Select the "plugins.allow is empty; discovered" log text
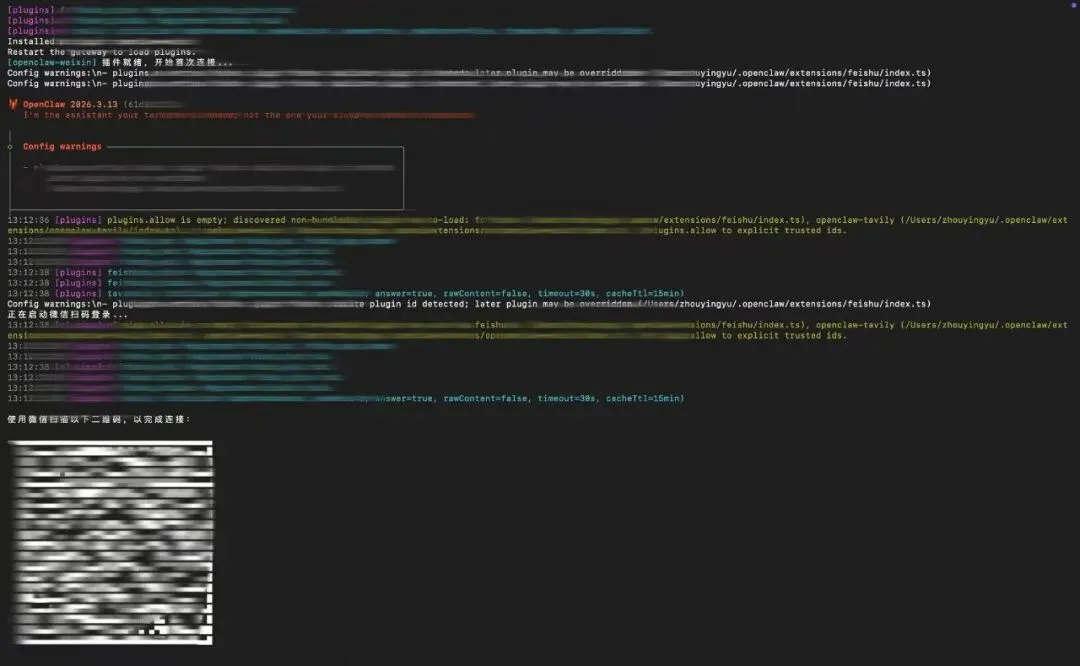Image resolution: width=1080 pixels, height=666 pixels. [196, 220]
